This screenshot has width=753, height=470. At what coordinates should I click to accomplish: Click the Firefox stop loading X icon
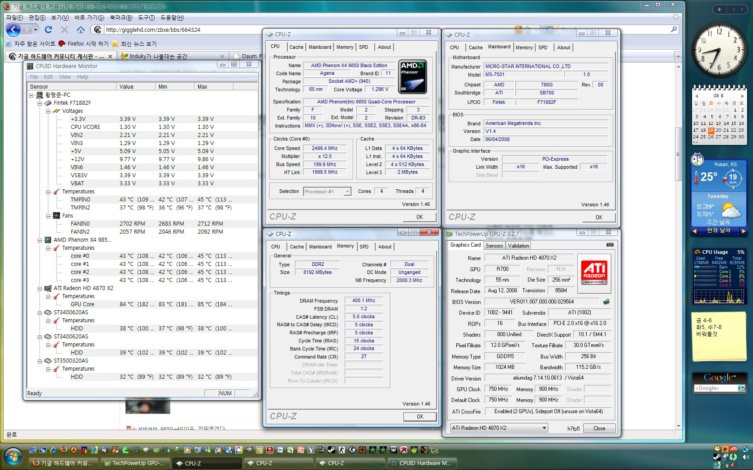(x=64, y=30)
